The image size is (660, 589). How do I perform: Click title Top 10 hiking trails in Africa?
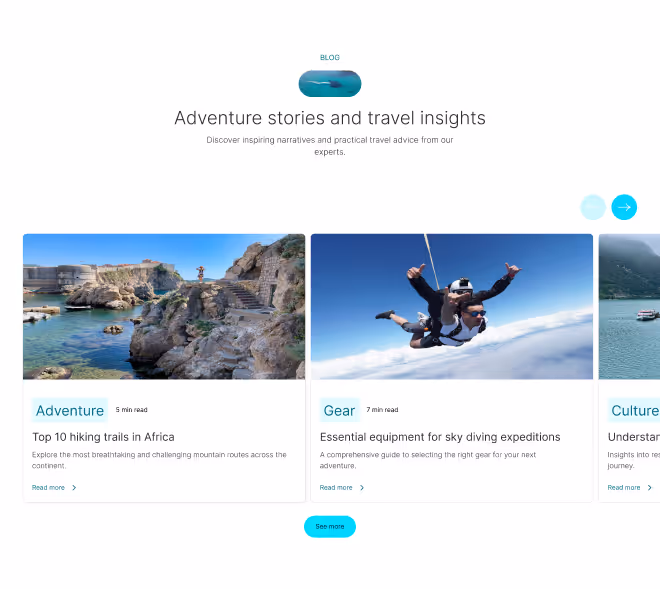pos(103,437)
